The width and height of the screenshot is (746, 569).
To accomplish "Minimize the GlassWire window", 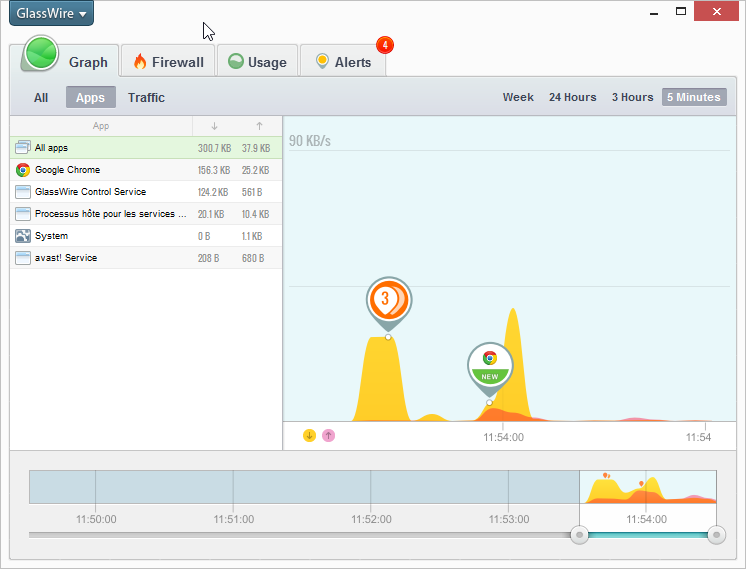I will pyautogui.click(x=654, y=12).
